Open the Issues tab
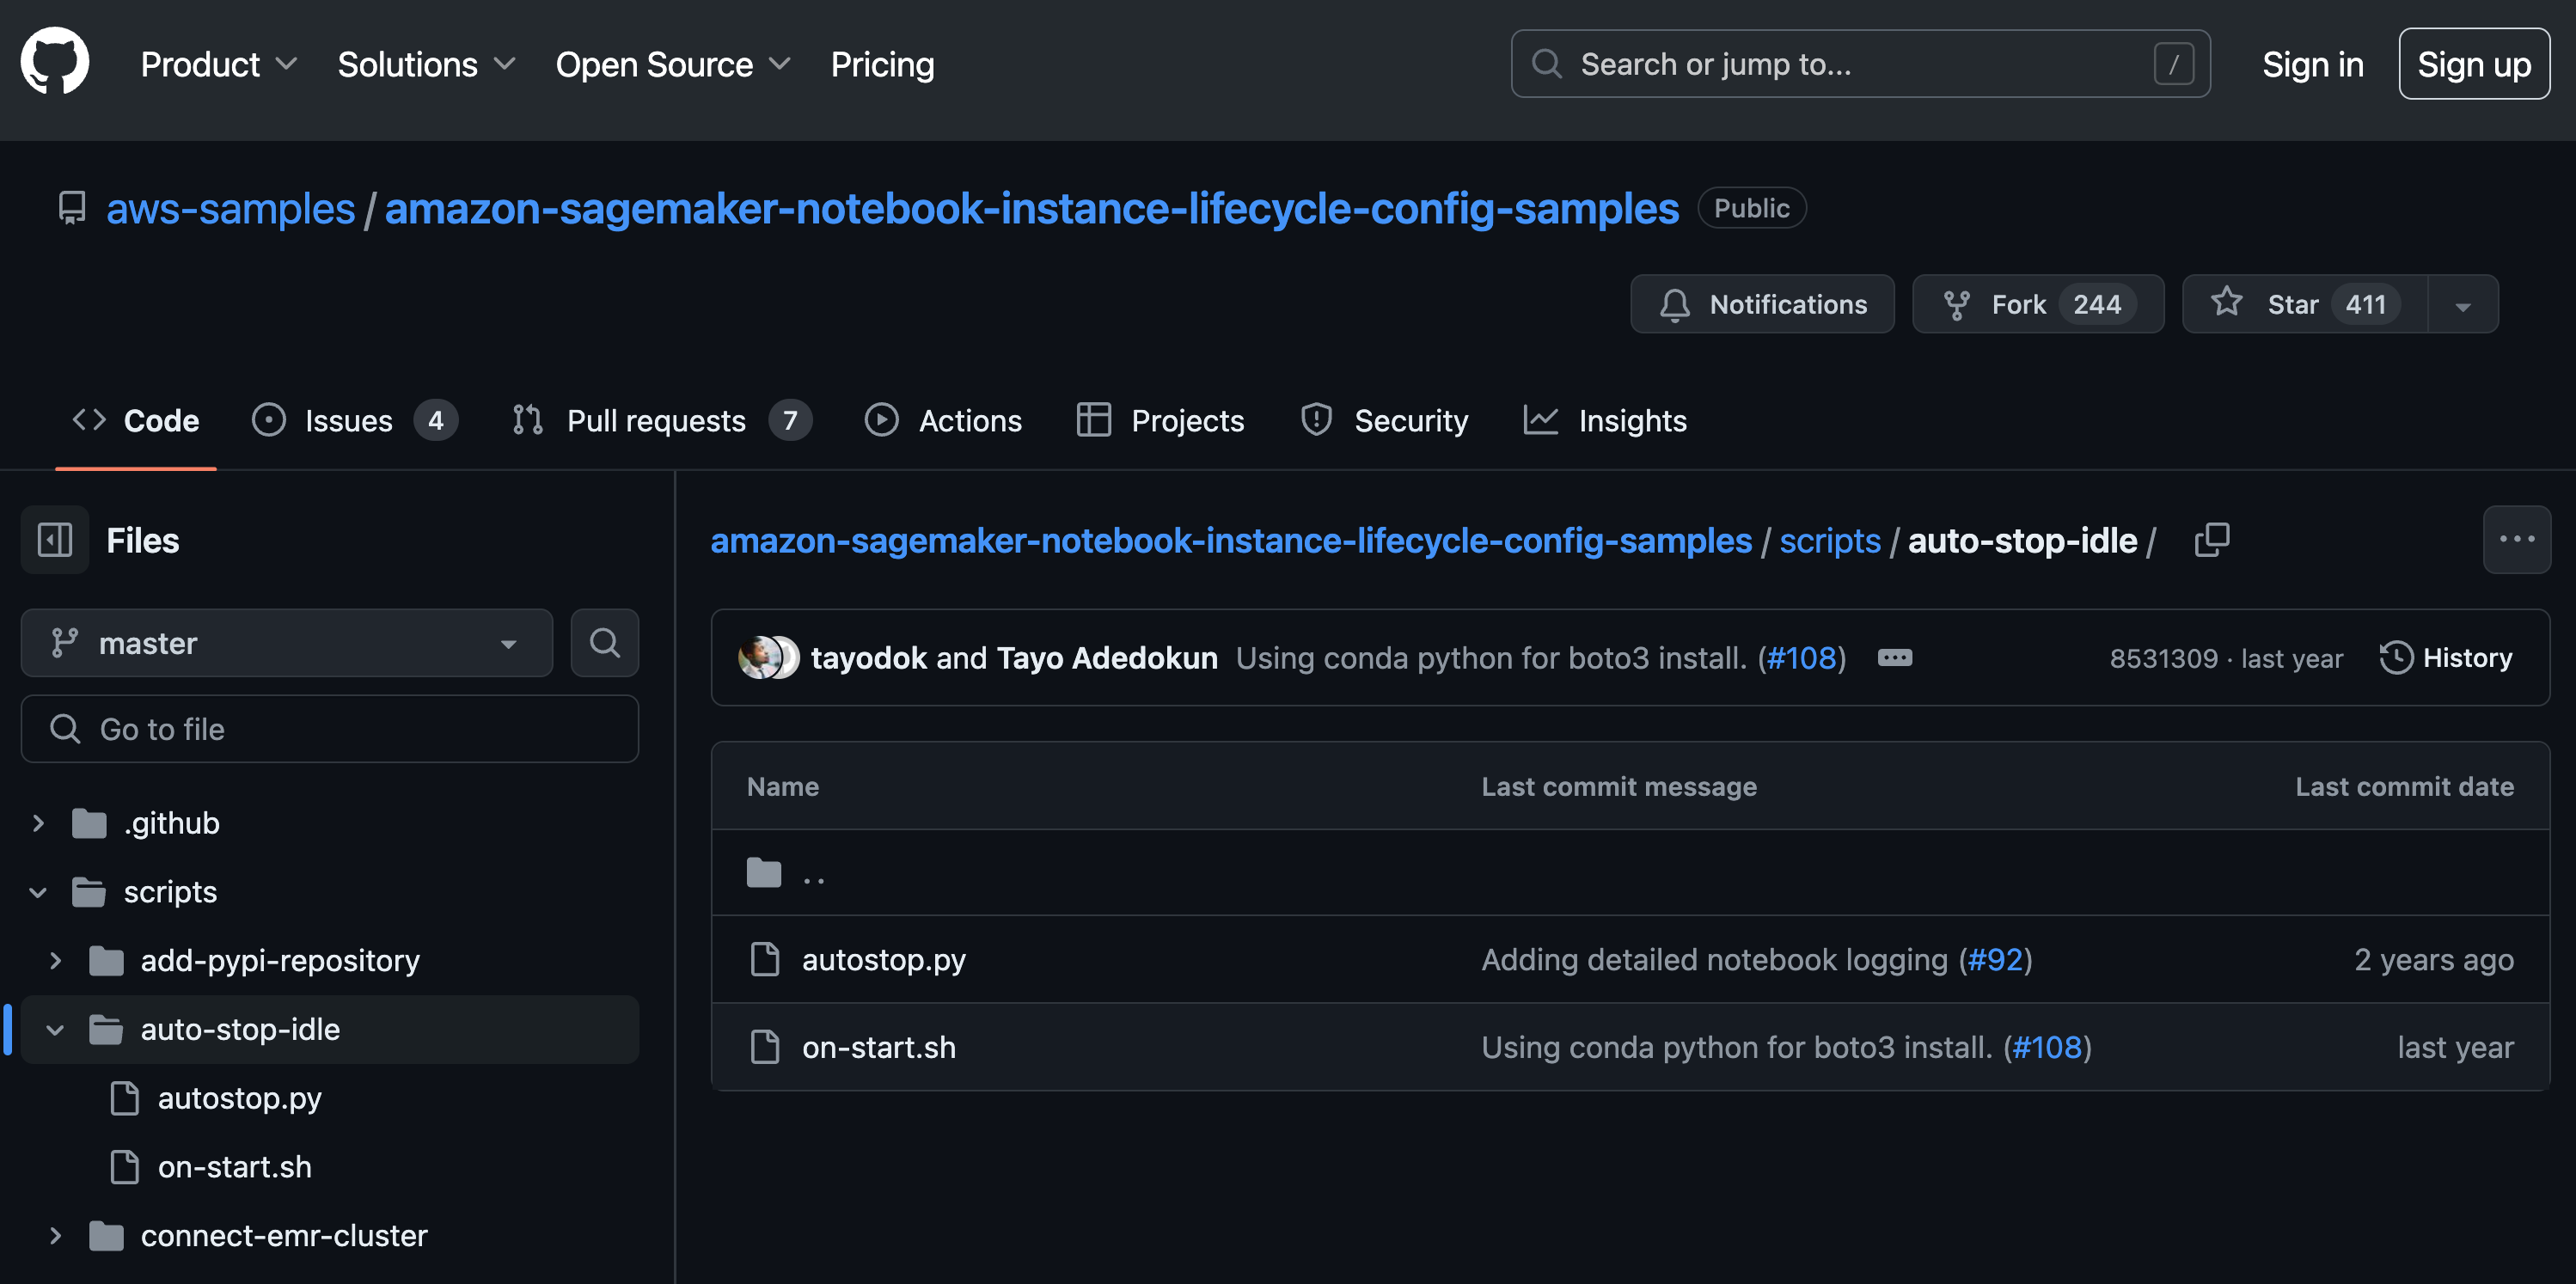The height and width of the screenshot is (1284, 2576). [x=355, y=421]
